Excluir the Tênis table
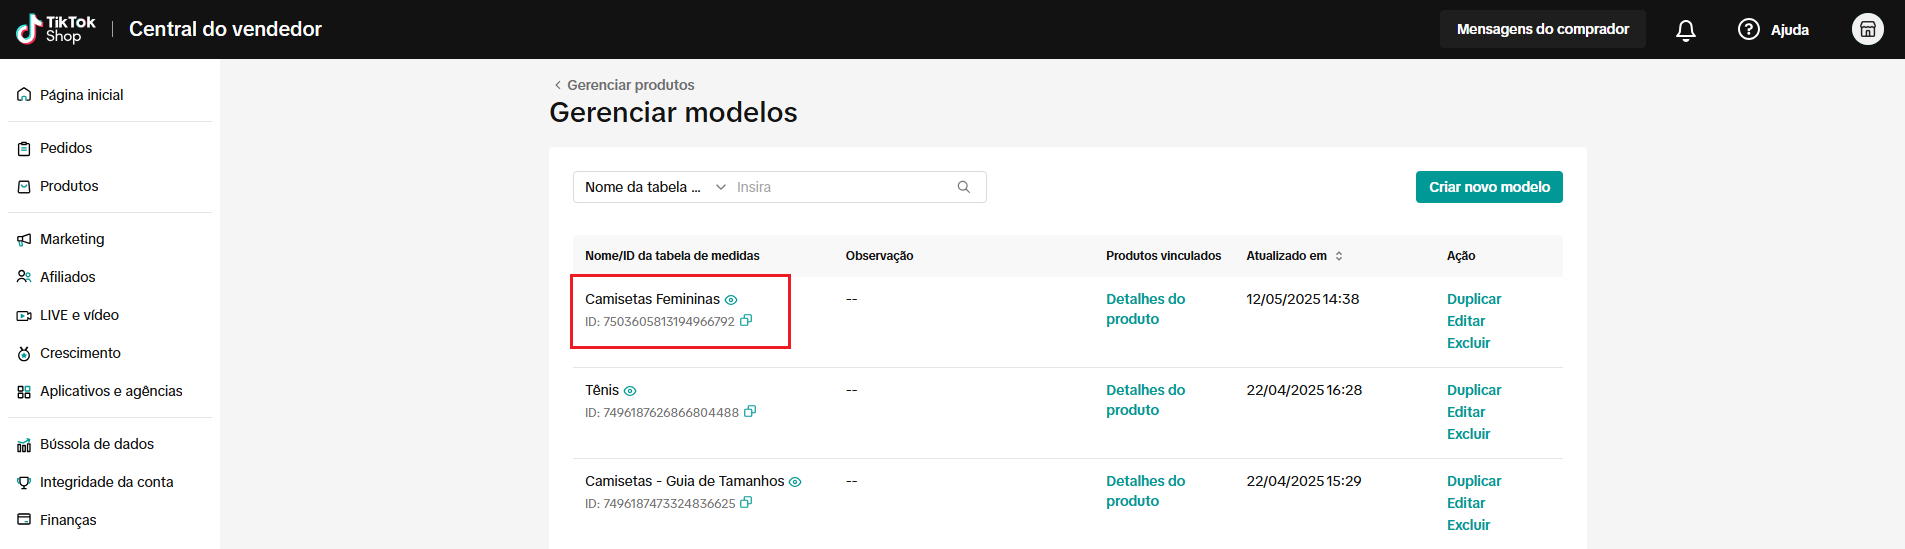The image size is (1905, 549). click(x=1468, y=434)
